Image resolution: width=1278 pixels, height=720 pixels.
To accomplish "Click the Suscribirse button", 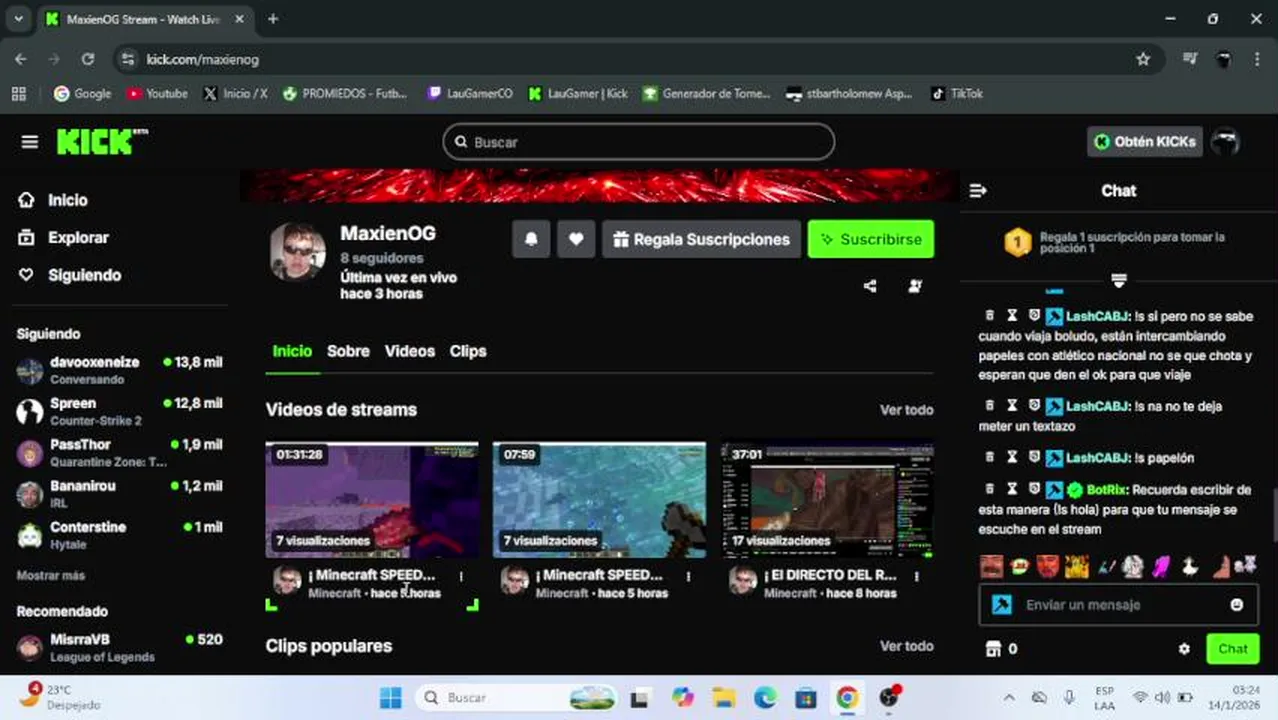I will click(x=871, y=239).
